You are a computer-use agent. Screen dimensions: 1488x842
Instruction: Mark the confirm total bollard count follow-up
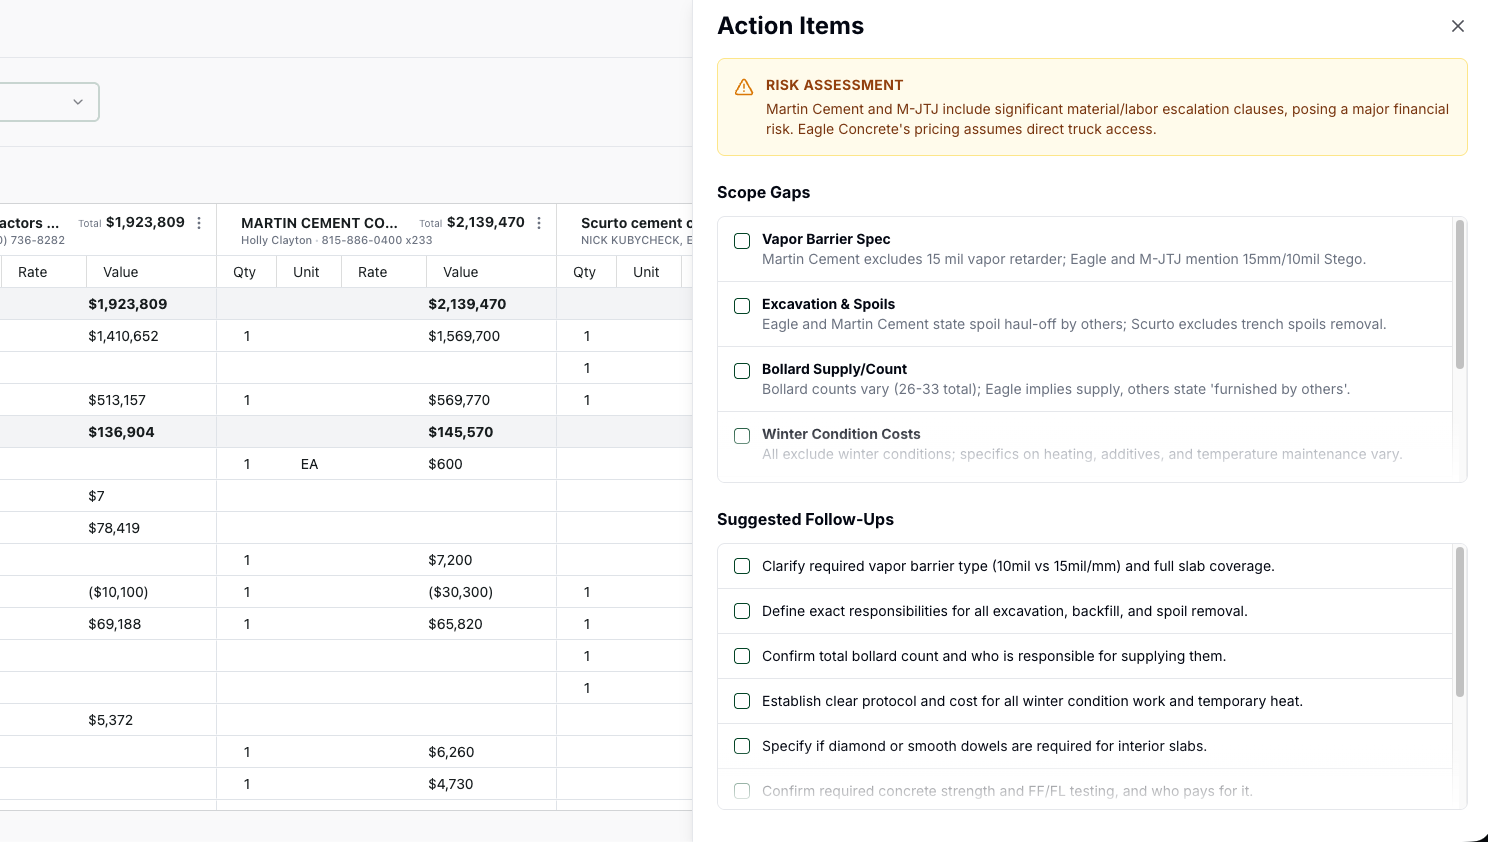742,656
